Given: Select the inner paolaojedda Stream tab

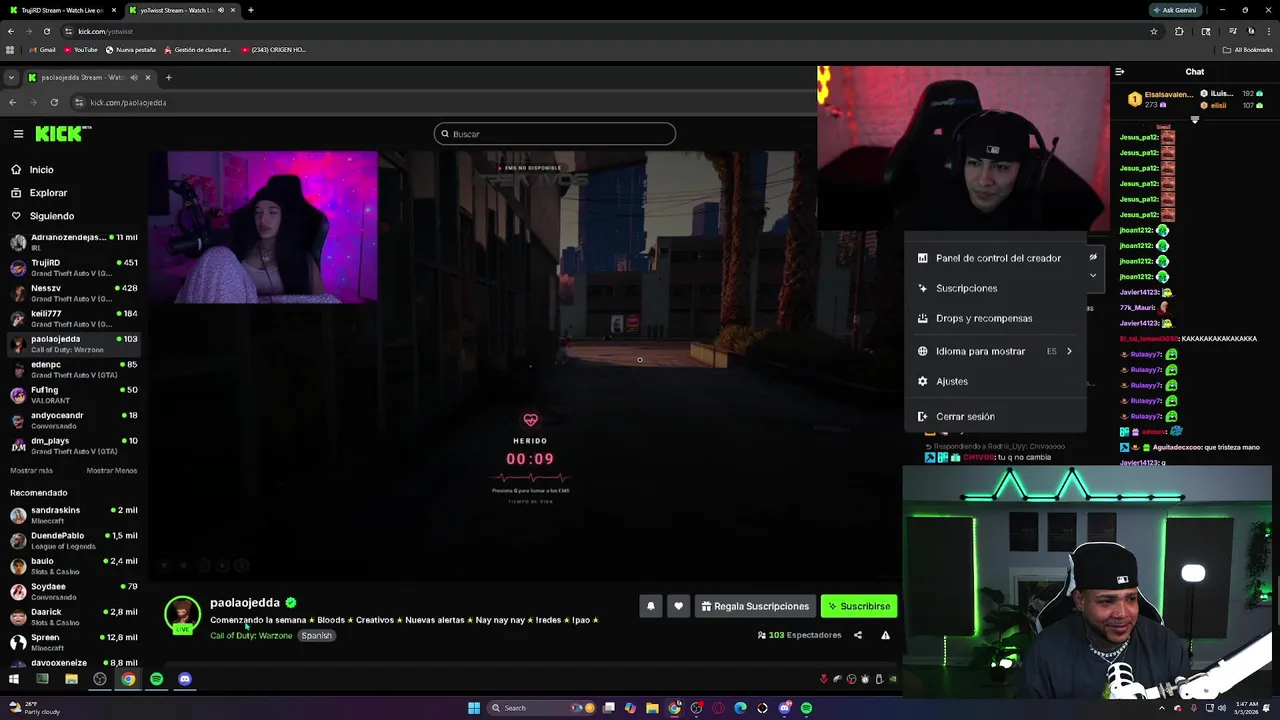Looking at the screenshot, I should pos(88,77).
